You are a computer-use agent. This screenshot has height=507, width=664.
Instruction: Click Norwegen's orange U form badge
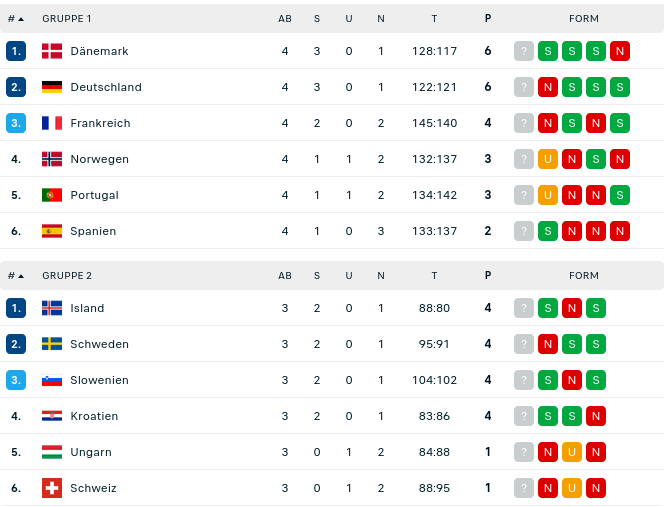548,159
